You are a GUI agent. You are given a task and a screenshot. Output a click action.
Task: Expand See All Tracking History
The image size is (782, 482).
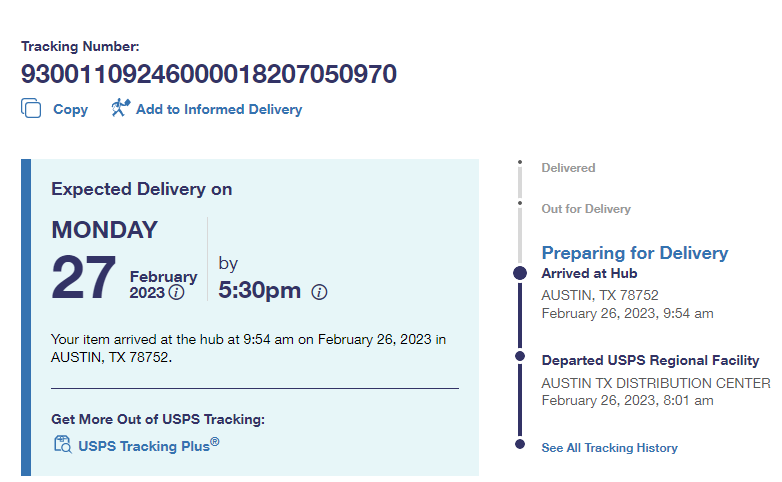pyautogui.click(x=609, y=448)
